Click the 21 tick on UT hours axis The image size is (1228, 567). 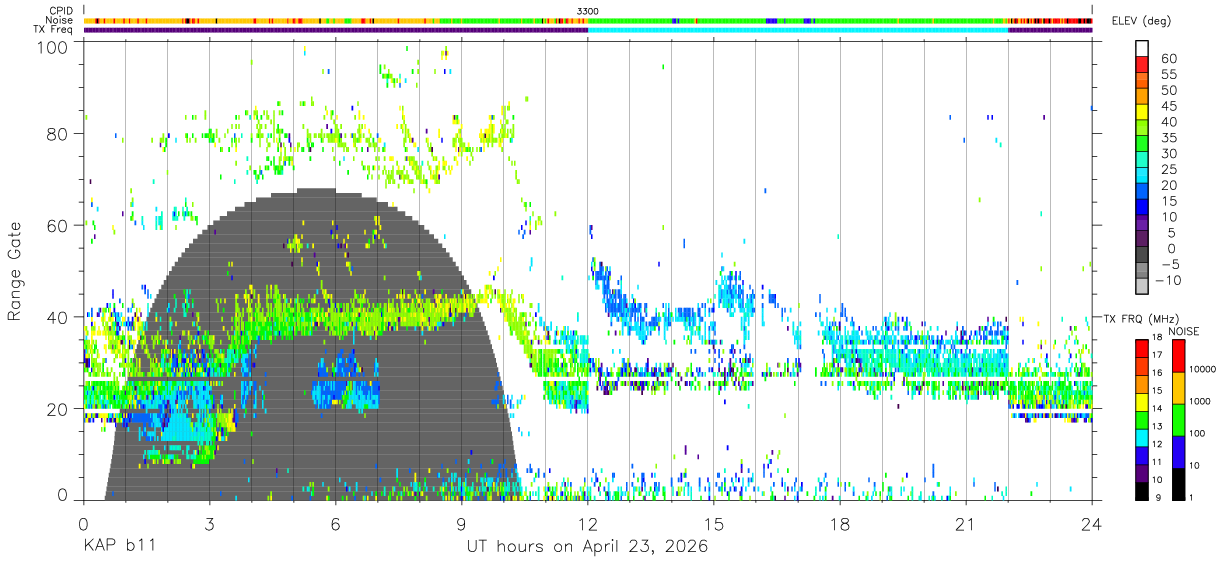pos(966,524)
